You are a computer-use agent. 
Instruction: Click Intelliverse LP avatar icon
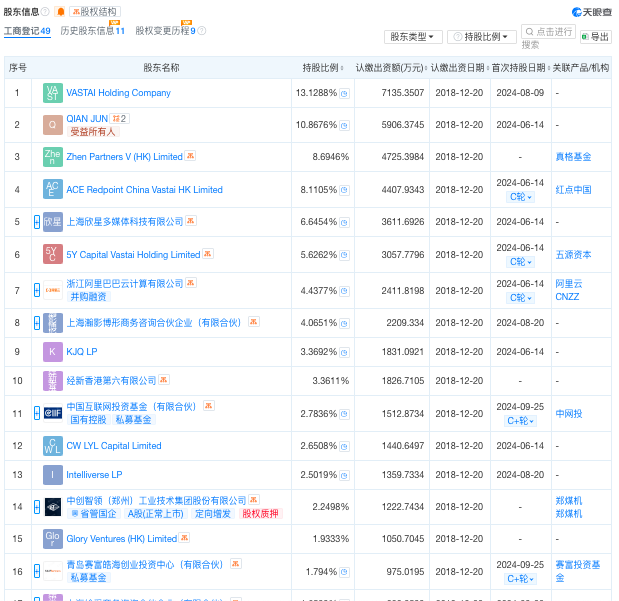[x=53, y=475]
